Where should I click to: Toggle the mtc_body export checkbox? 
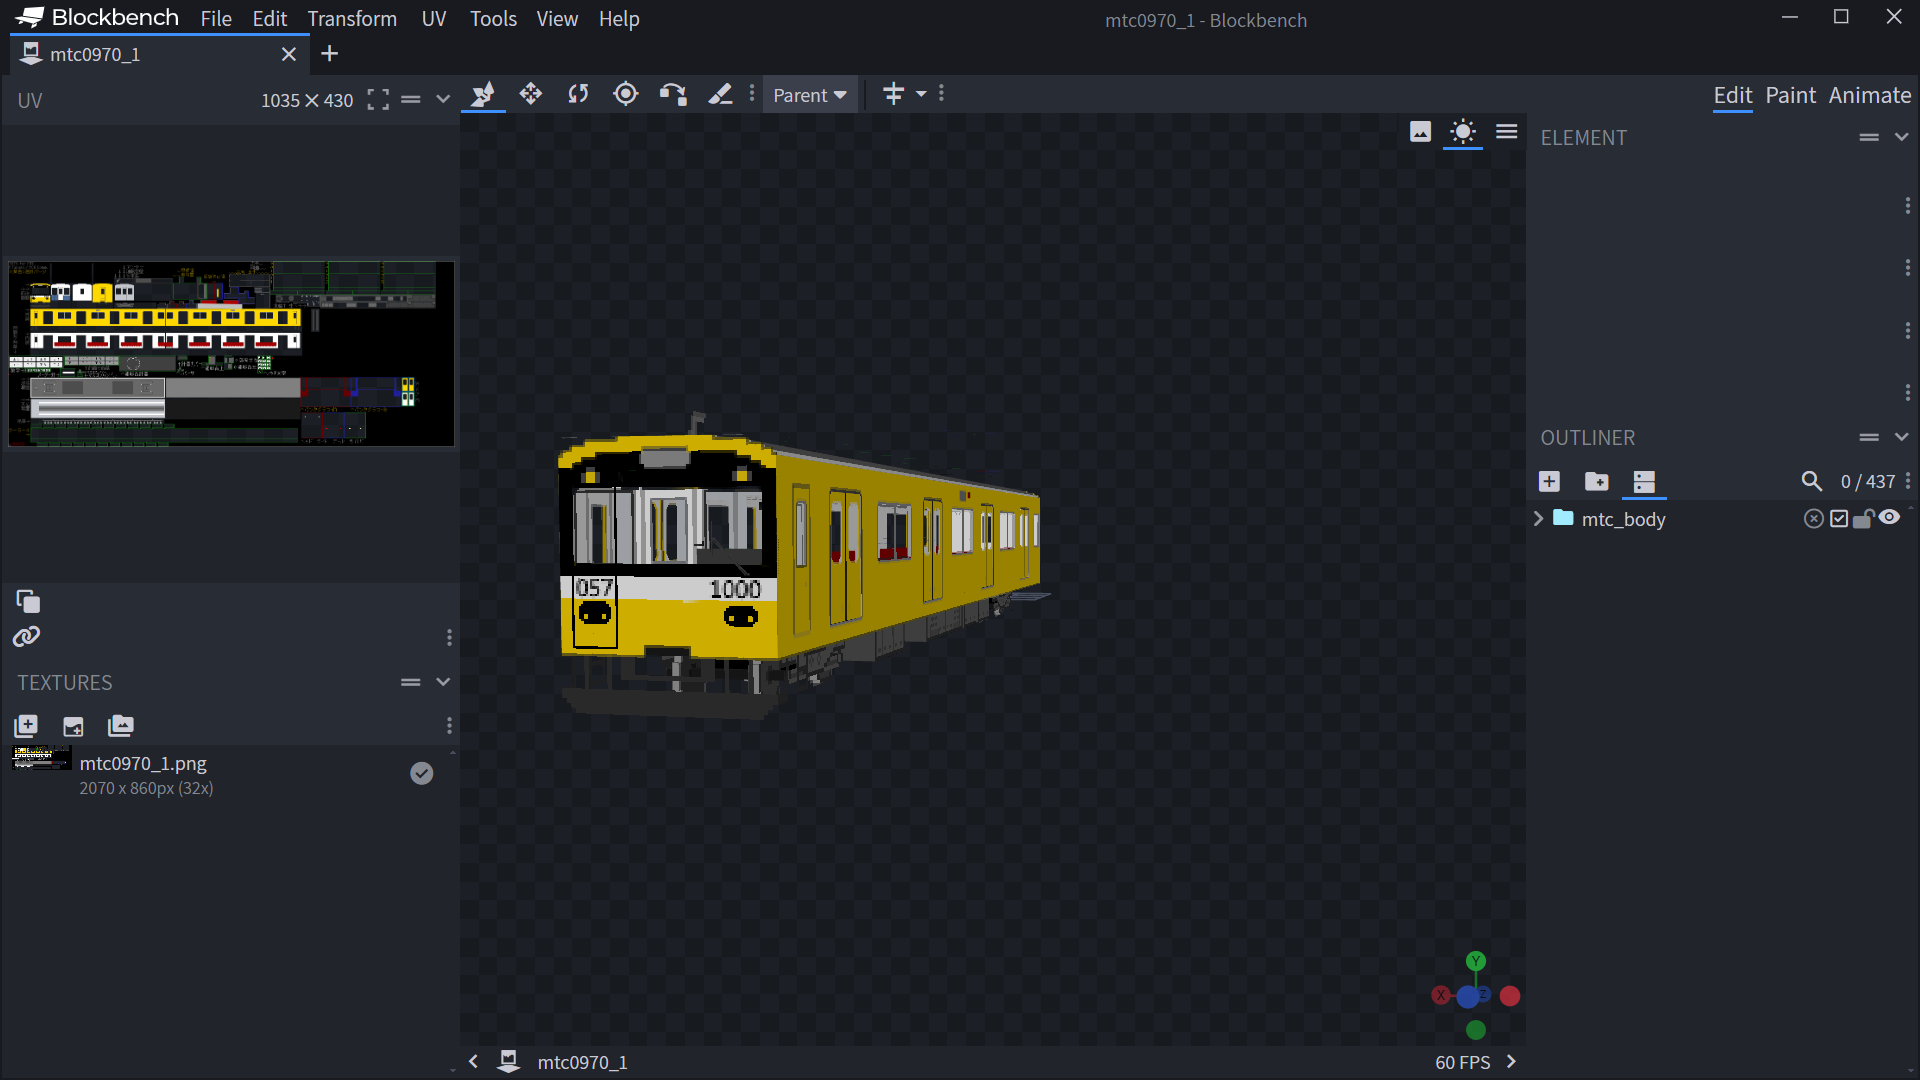tap(1839, 519)
